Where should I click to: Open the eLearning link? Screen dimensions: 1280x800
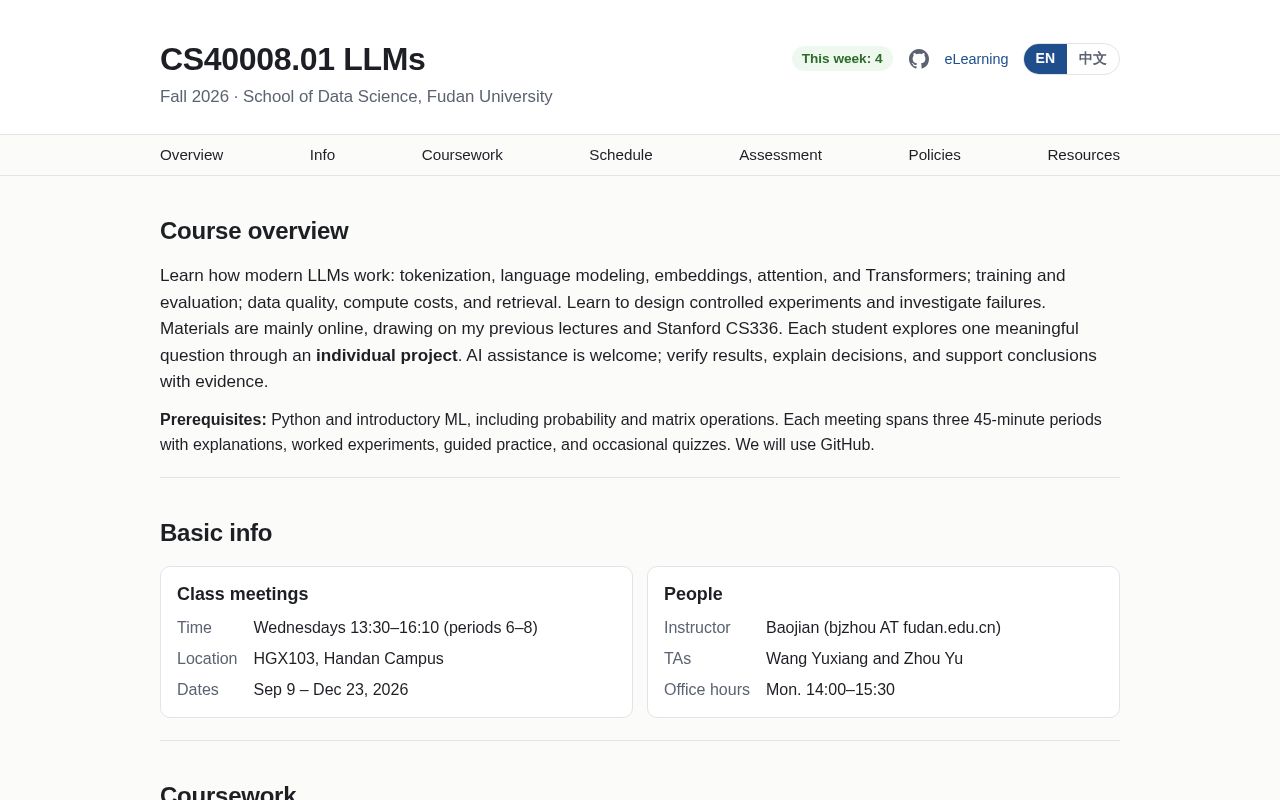[x=976, y=59]
